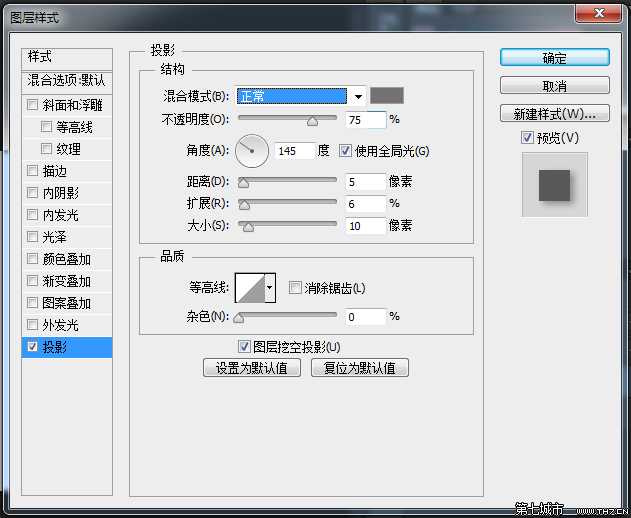Image resolution: width=631 pixels, height=518 pixels.
Task: Uncheck the 投影 style checkbox
Action: click(x=32, y=347)
